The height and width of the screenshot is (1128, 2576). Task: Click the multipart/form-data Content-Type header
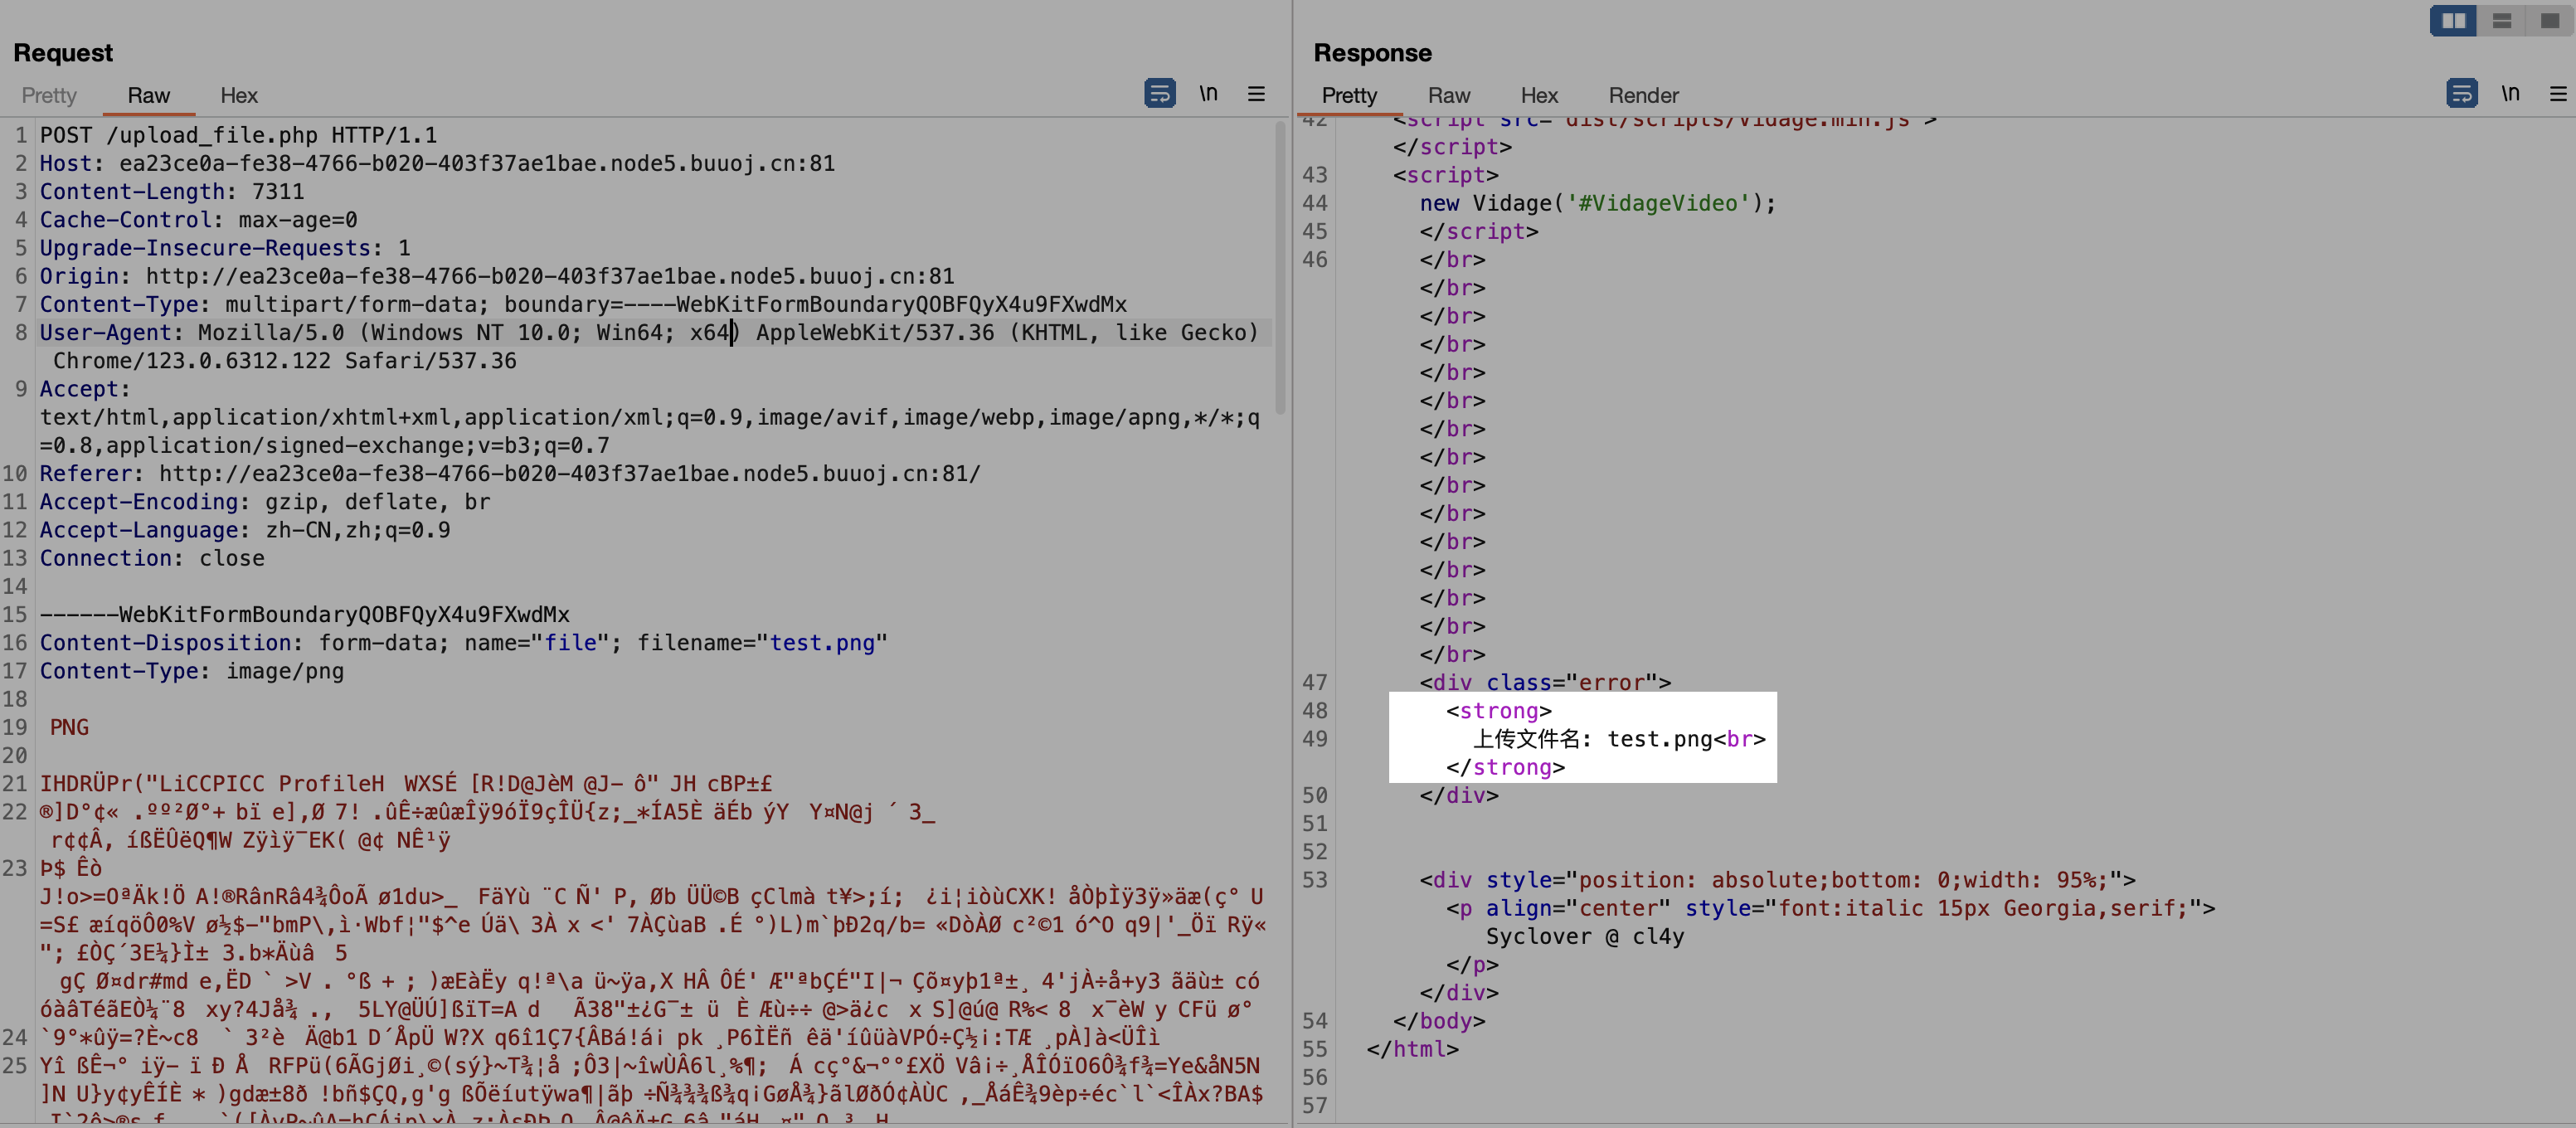click(583, 304)
